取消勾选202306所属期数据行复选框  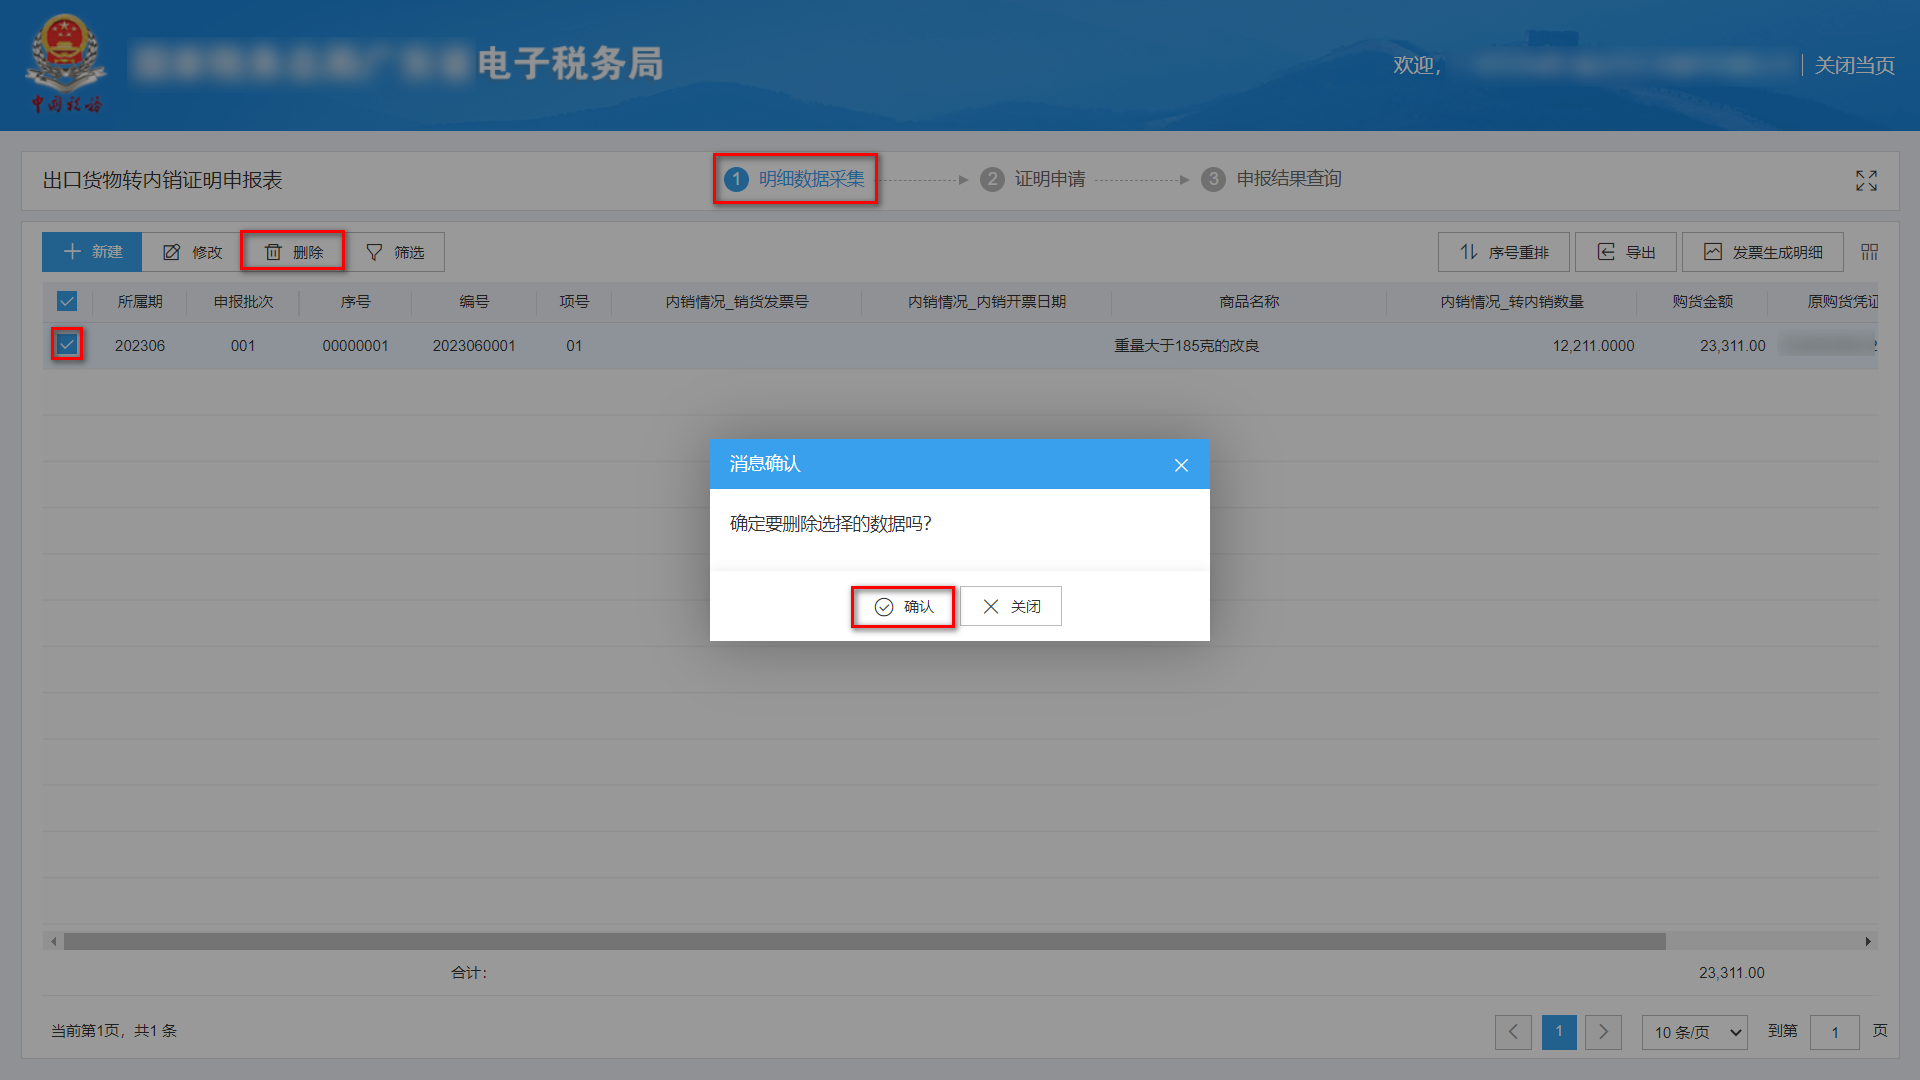pos(67,345)
